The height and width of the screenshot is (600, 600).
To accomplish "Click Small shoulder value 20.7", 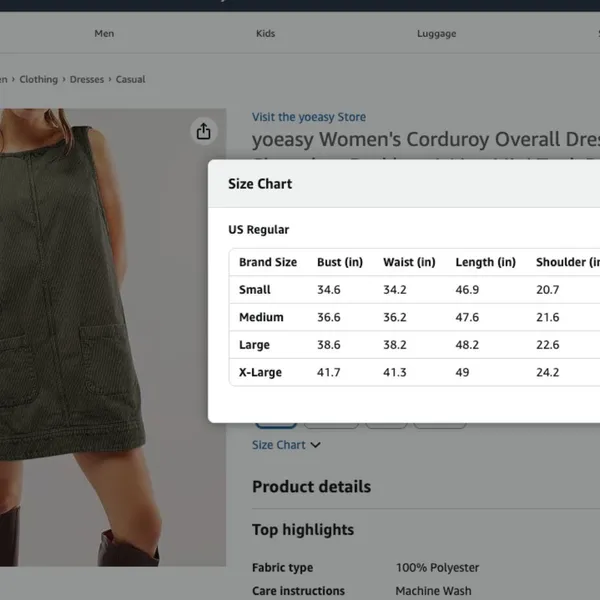I will [x=548, y=290].
